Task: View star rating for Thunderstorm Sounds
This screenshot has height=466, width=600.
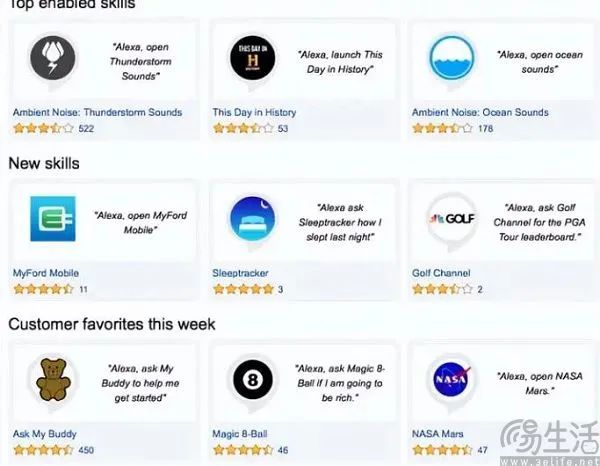Action: [x=43, y=128]
